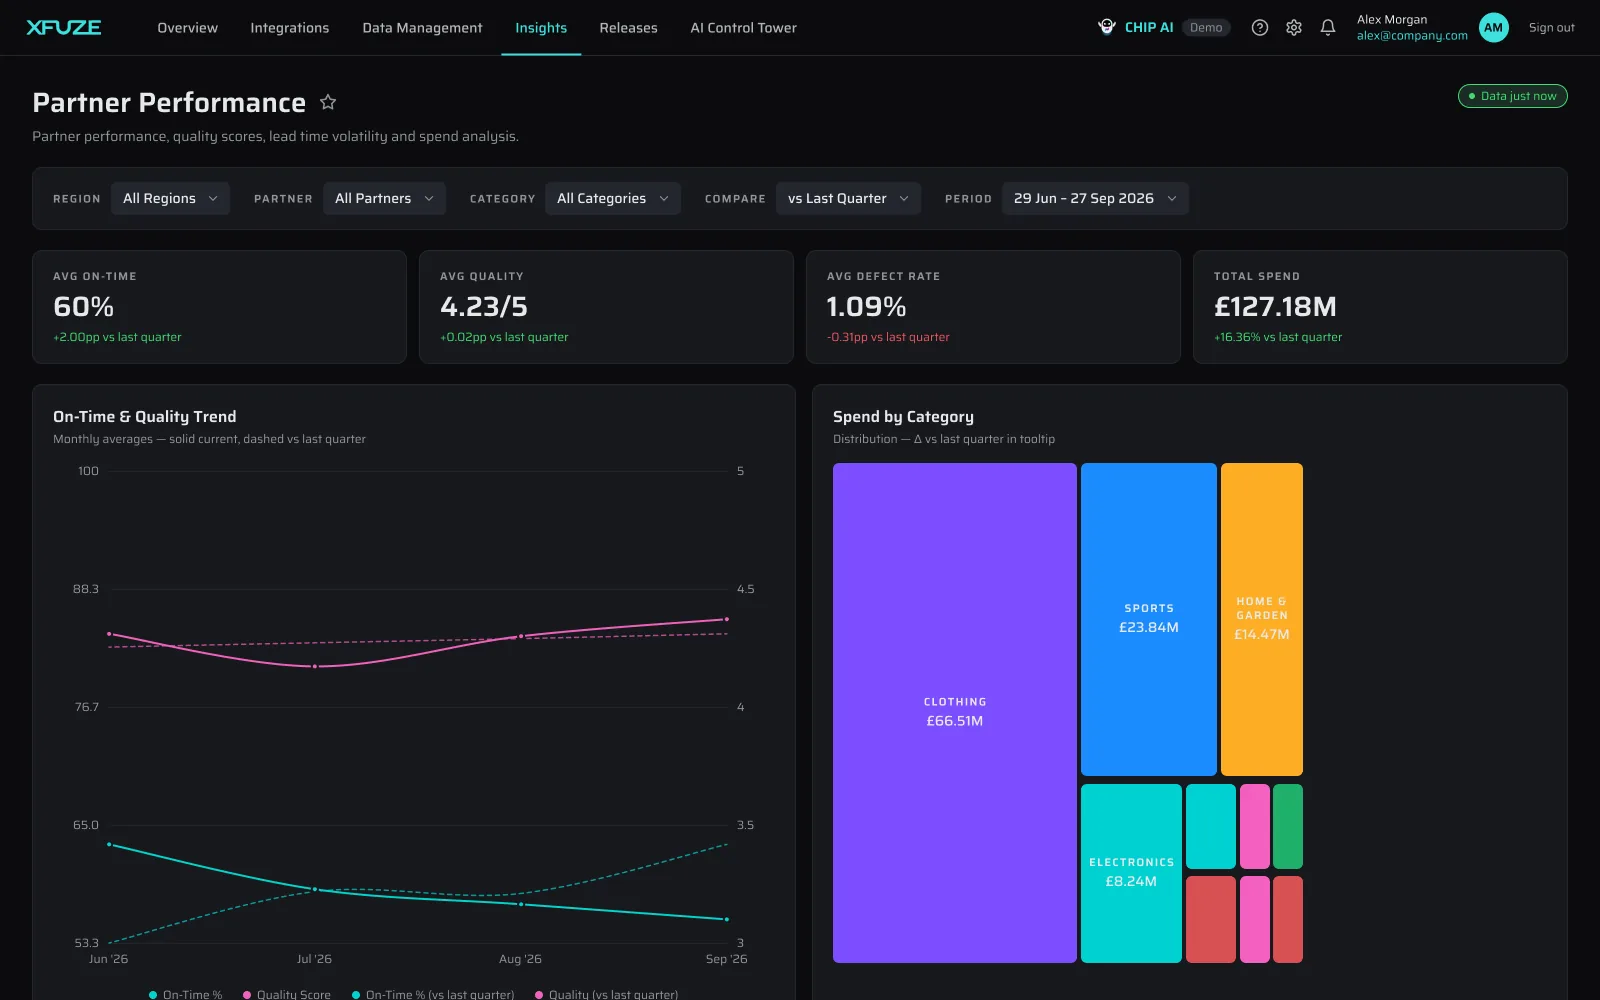This screenshot has width=1600, height=1000.
Task: Select the Insights tab
Action: click(541, 28)
